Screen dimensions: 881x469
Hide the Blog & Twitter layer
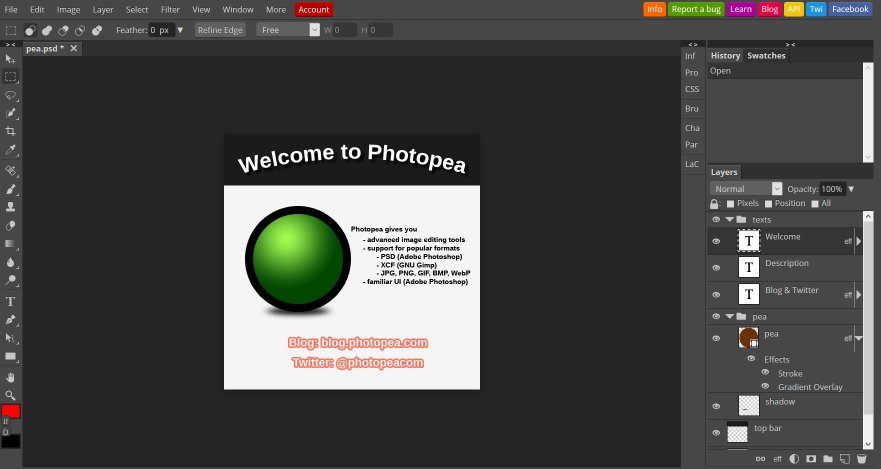click(x=716, y=295)
